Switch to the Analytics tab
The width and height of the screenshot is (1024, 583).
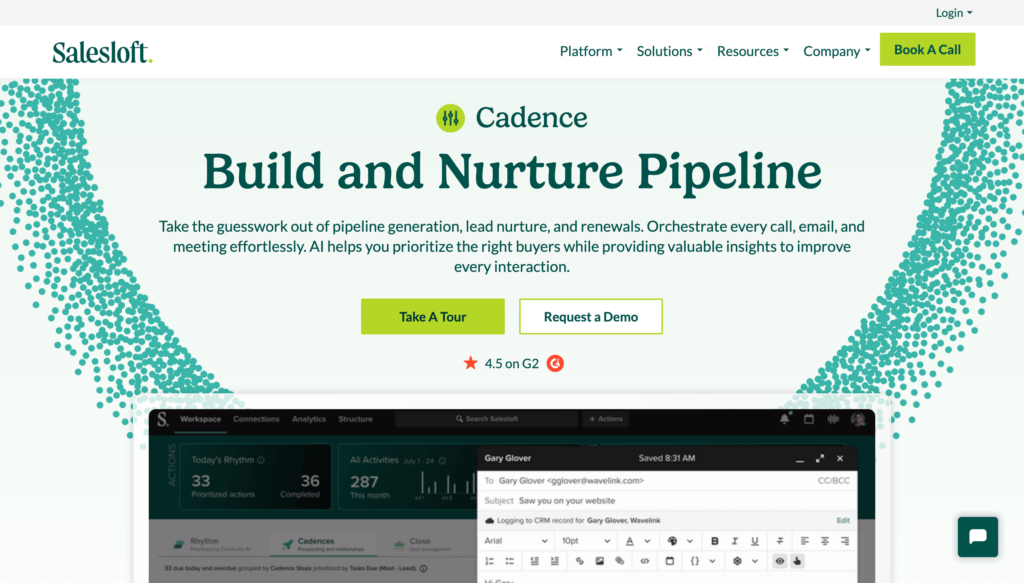tap(309, 419)
